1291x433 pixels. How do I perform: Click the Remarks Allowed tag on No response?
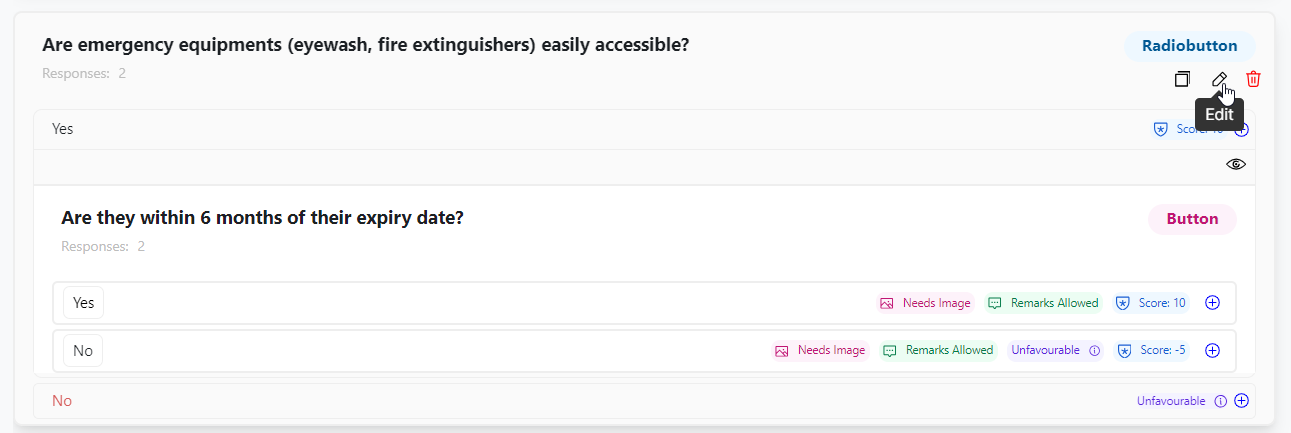(938, 351)
